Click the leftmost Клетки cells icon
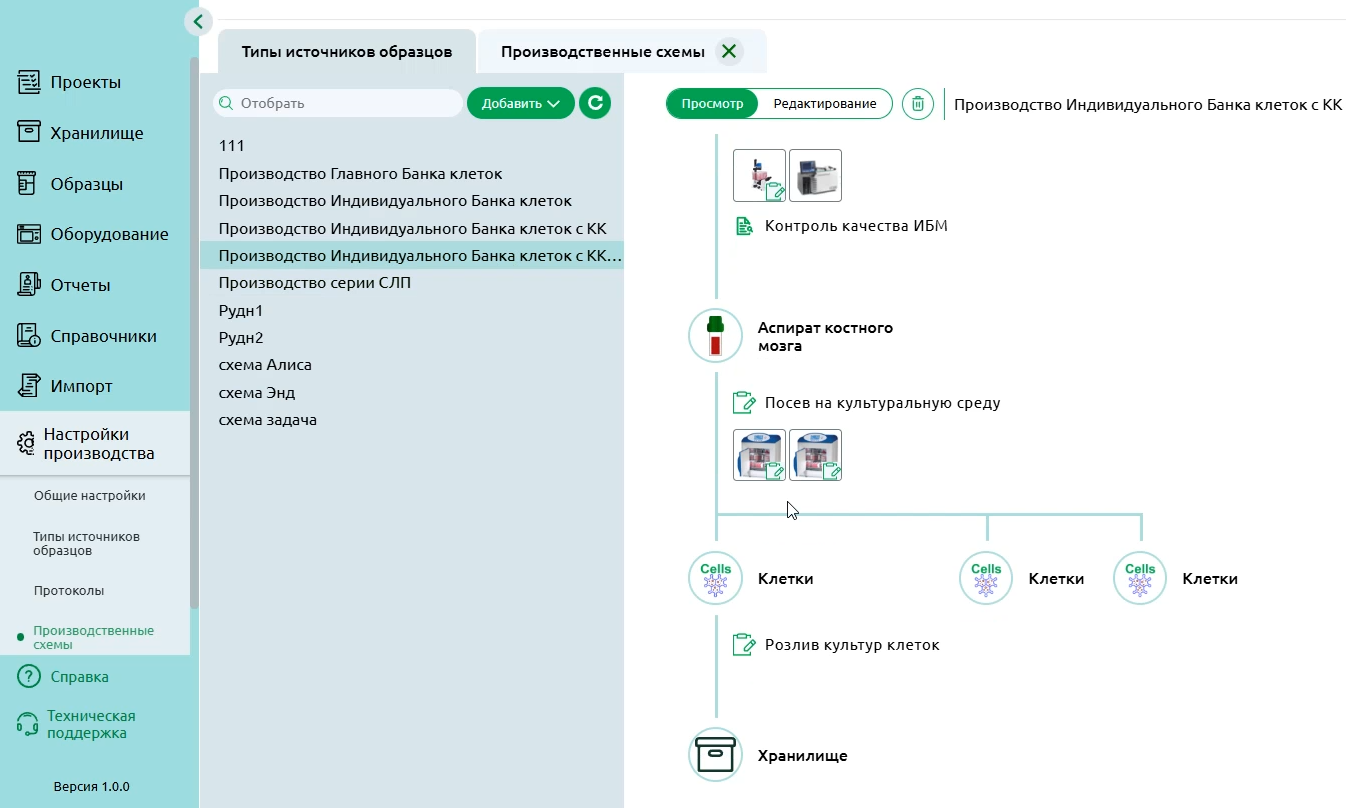This screenshot has height=808, width=1346. point(714,578)
